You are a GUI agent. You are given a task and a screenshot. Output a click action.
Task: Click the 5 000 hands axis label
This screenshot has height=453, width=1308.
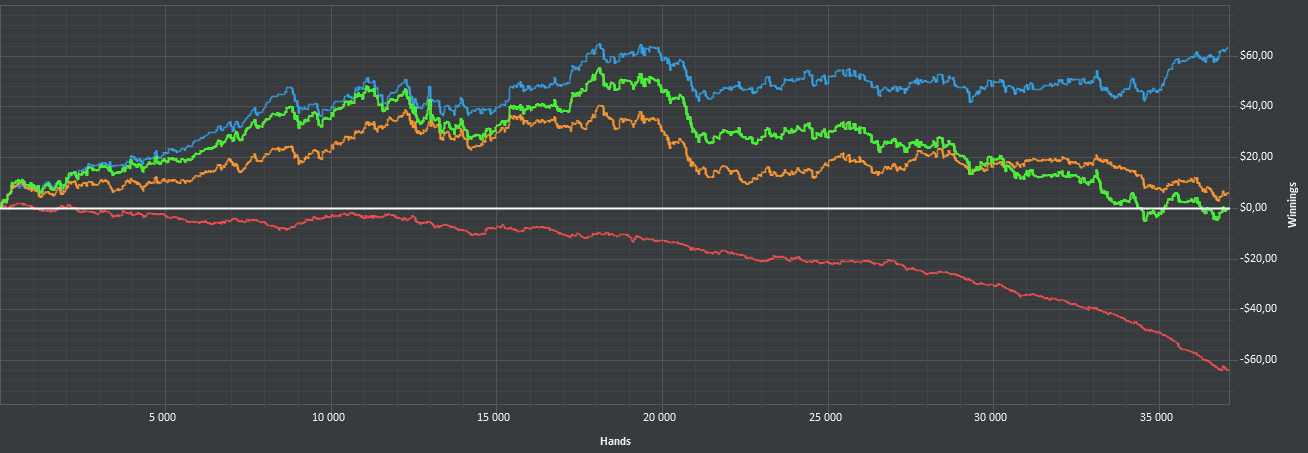click(x=163, y=416)
